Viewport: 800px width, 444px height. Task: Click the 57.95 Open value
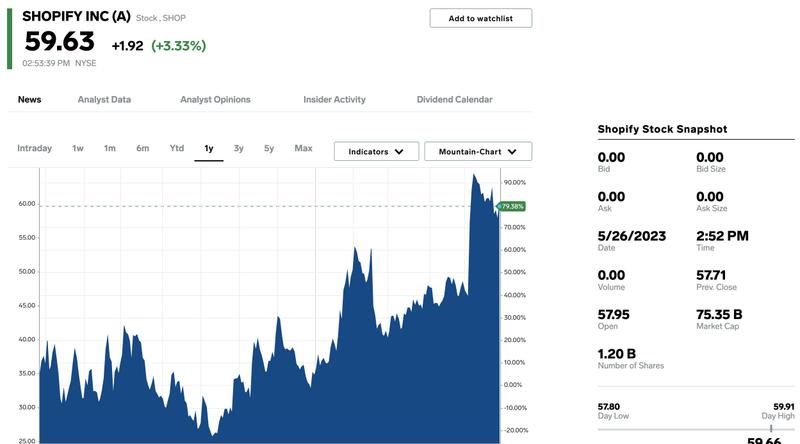pos(613,314)
